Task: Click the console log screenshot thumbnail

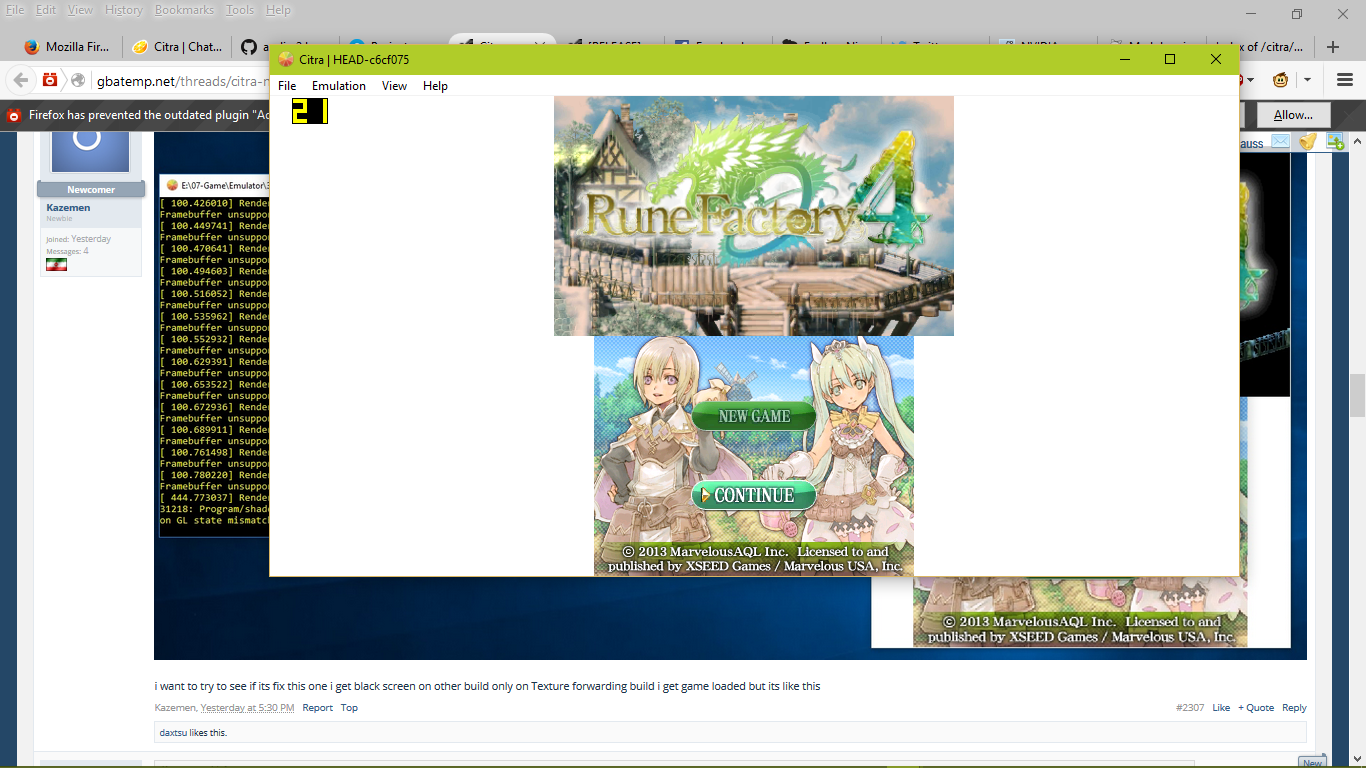Action: [214, 355]
